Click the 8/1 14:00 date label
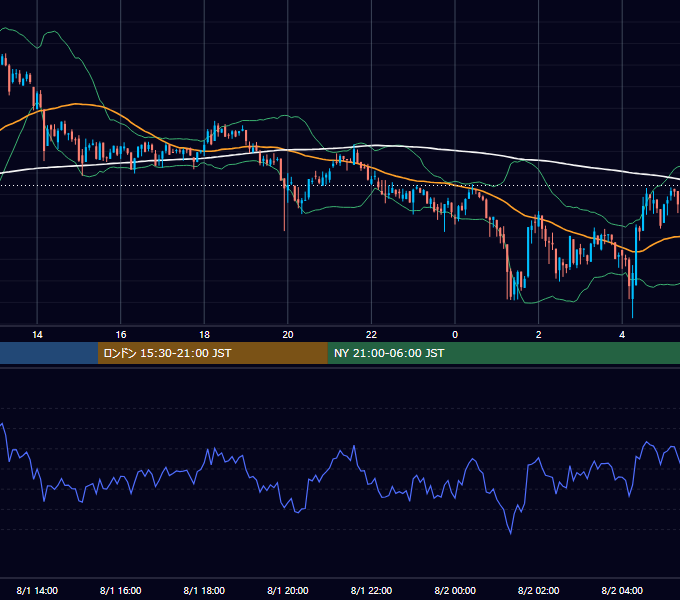680x600 pixels. pyautogui.click(x=37, y=590)
